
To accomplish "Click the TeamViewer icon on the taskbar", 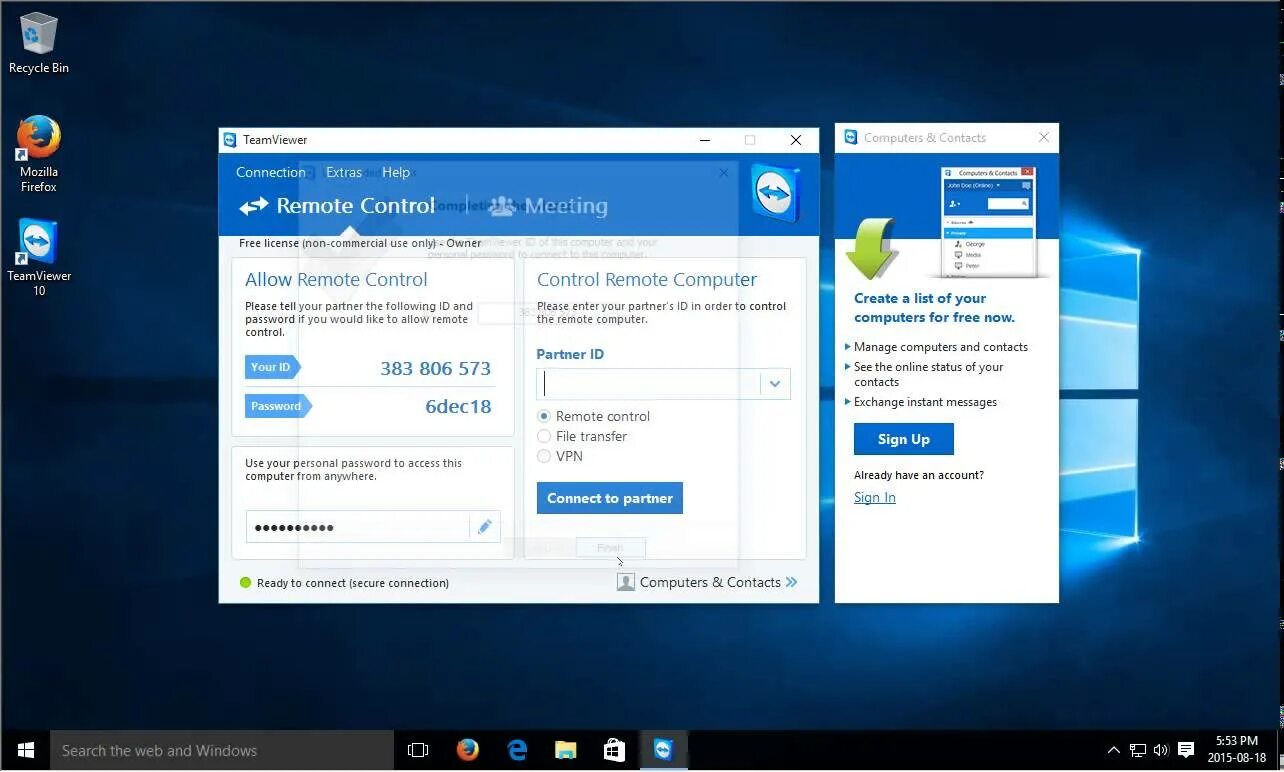I will (x=663, y=749).
